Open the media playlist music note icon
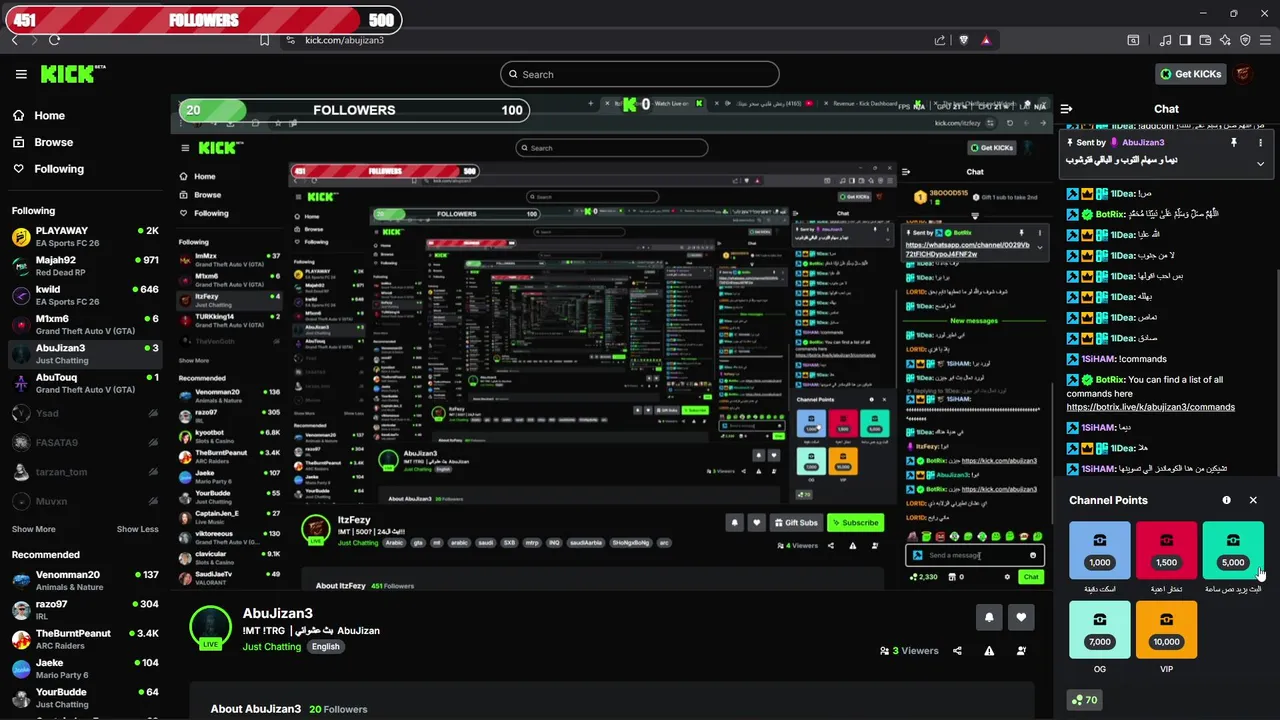1280x720 pixels. tap(1166, 40)
